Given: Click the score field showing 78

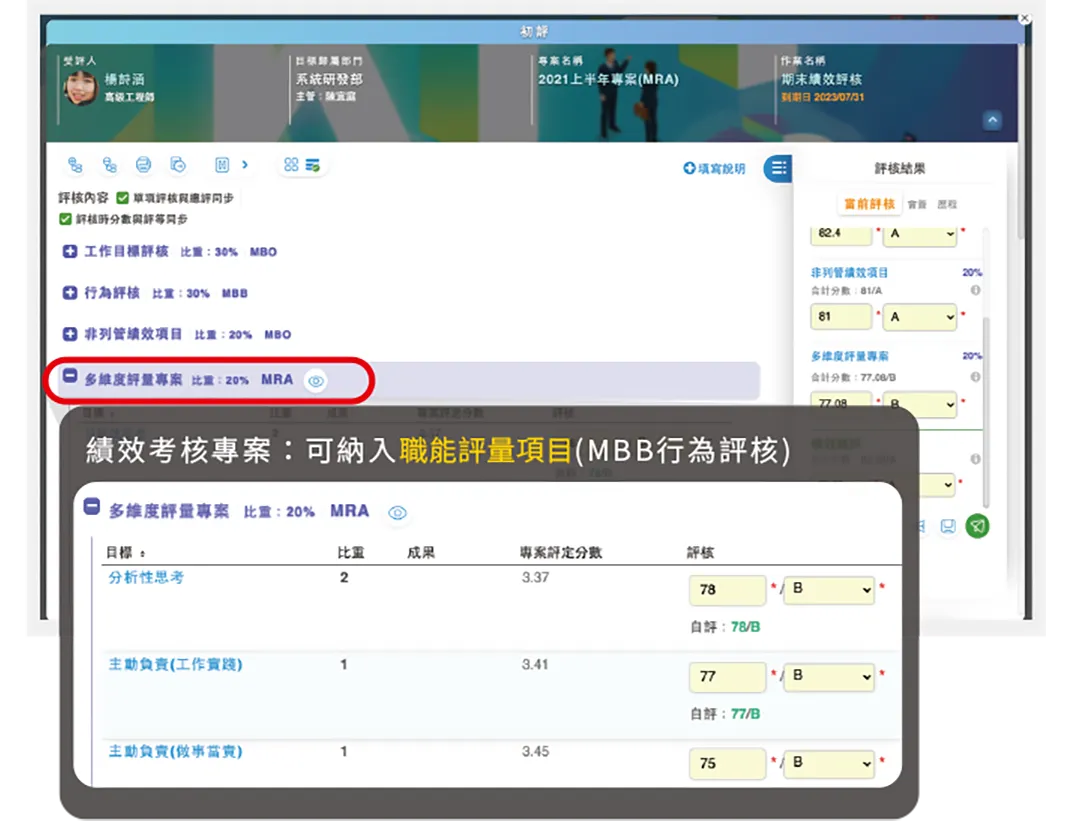Looking at the screenshot, I should tap(727, 590).
